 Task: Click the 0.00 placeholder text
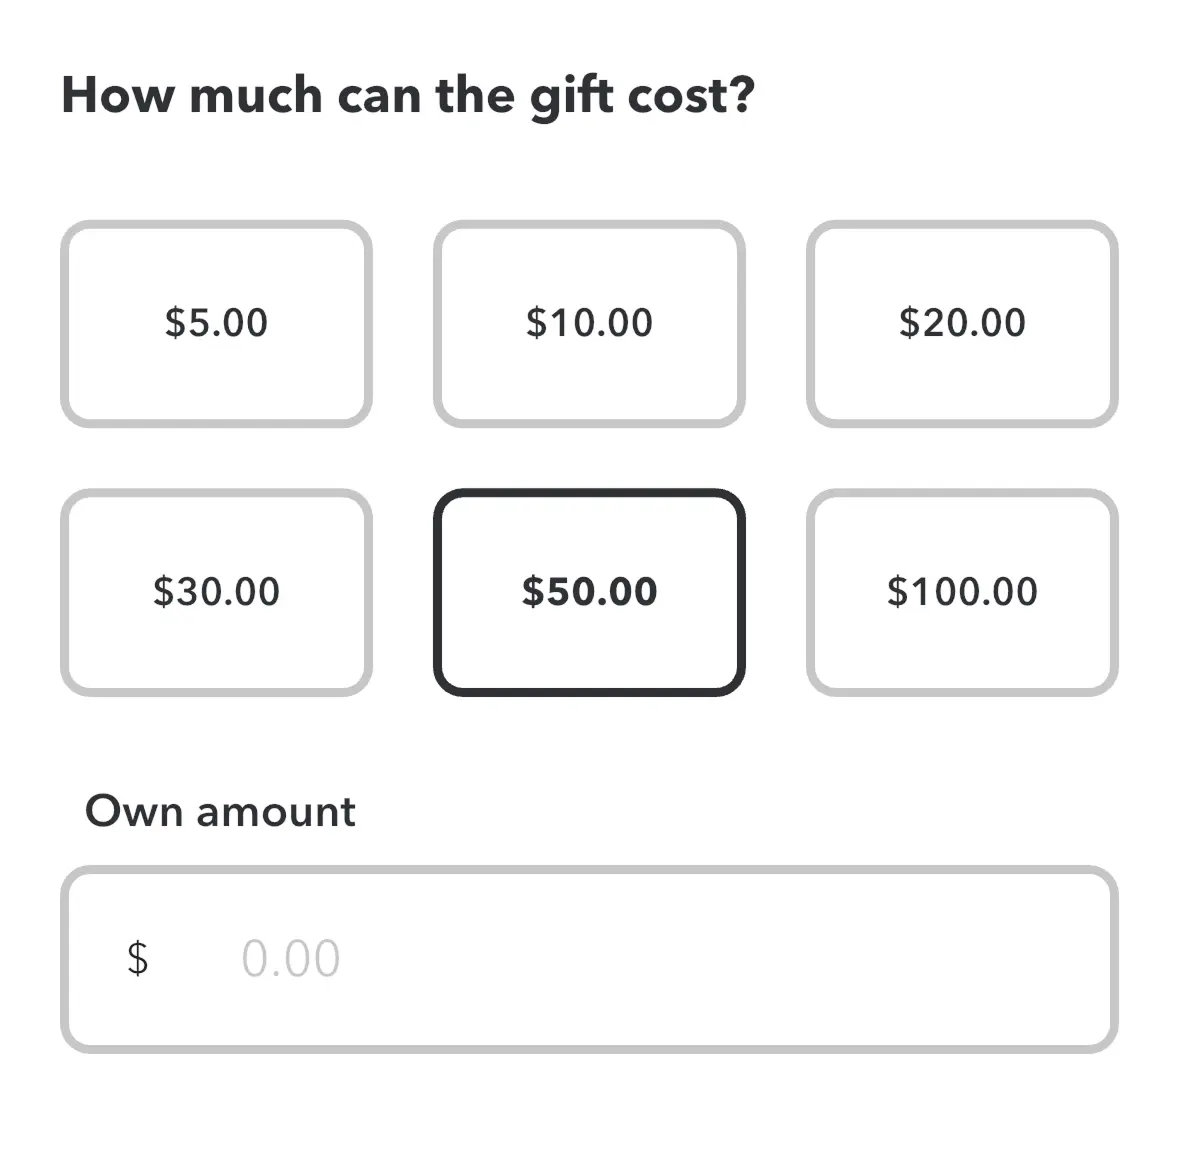point(291,958)
